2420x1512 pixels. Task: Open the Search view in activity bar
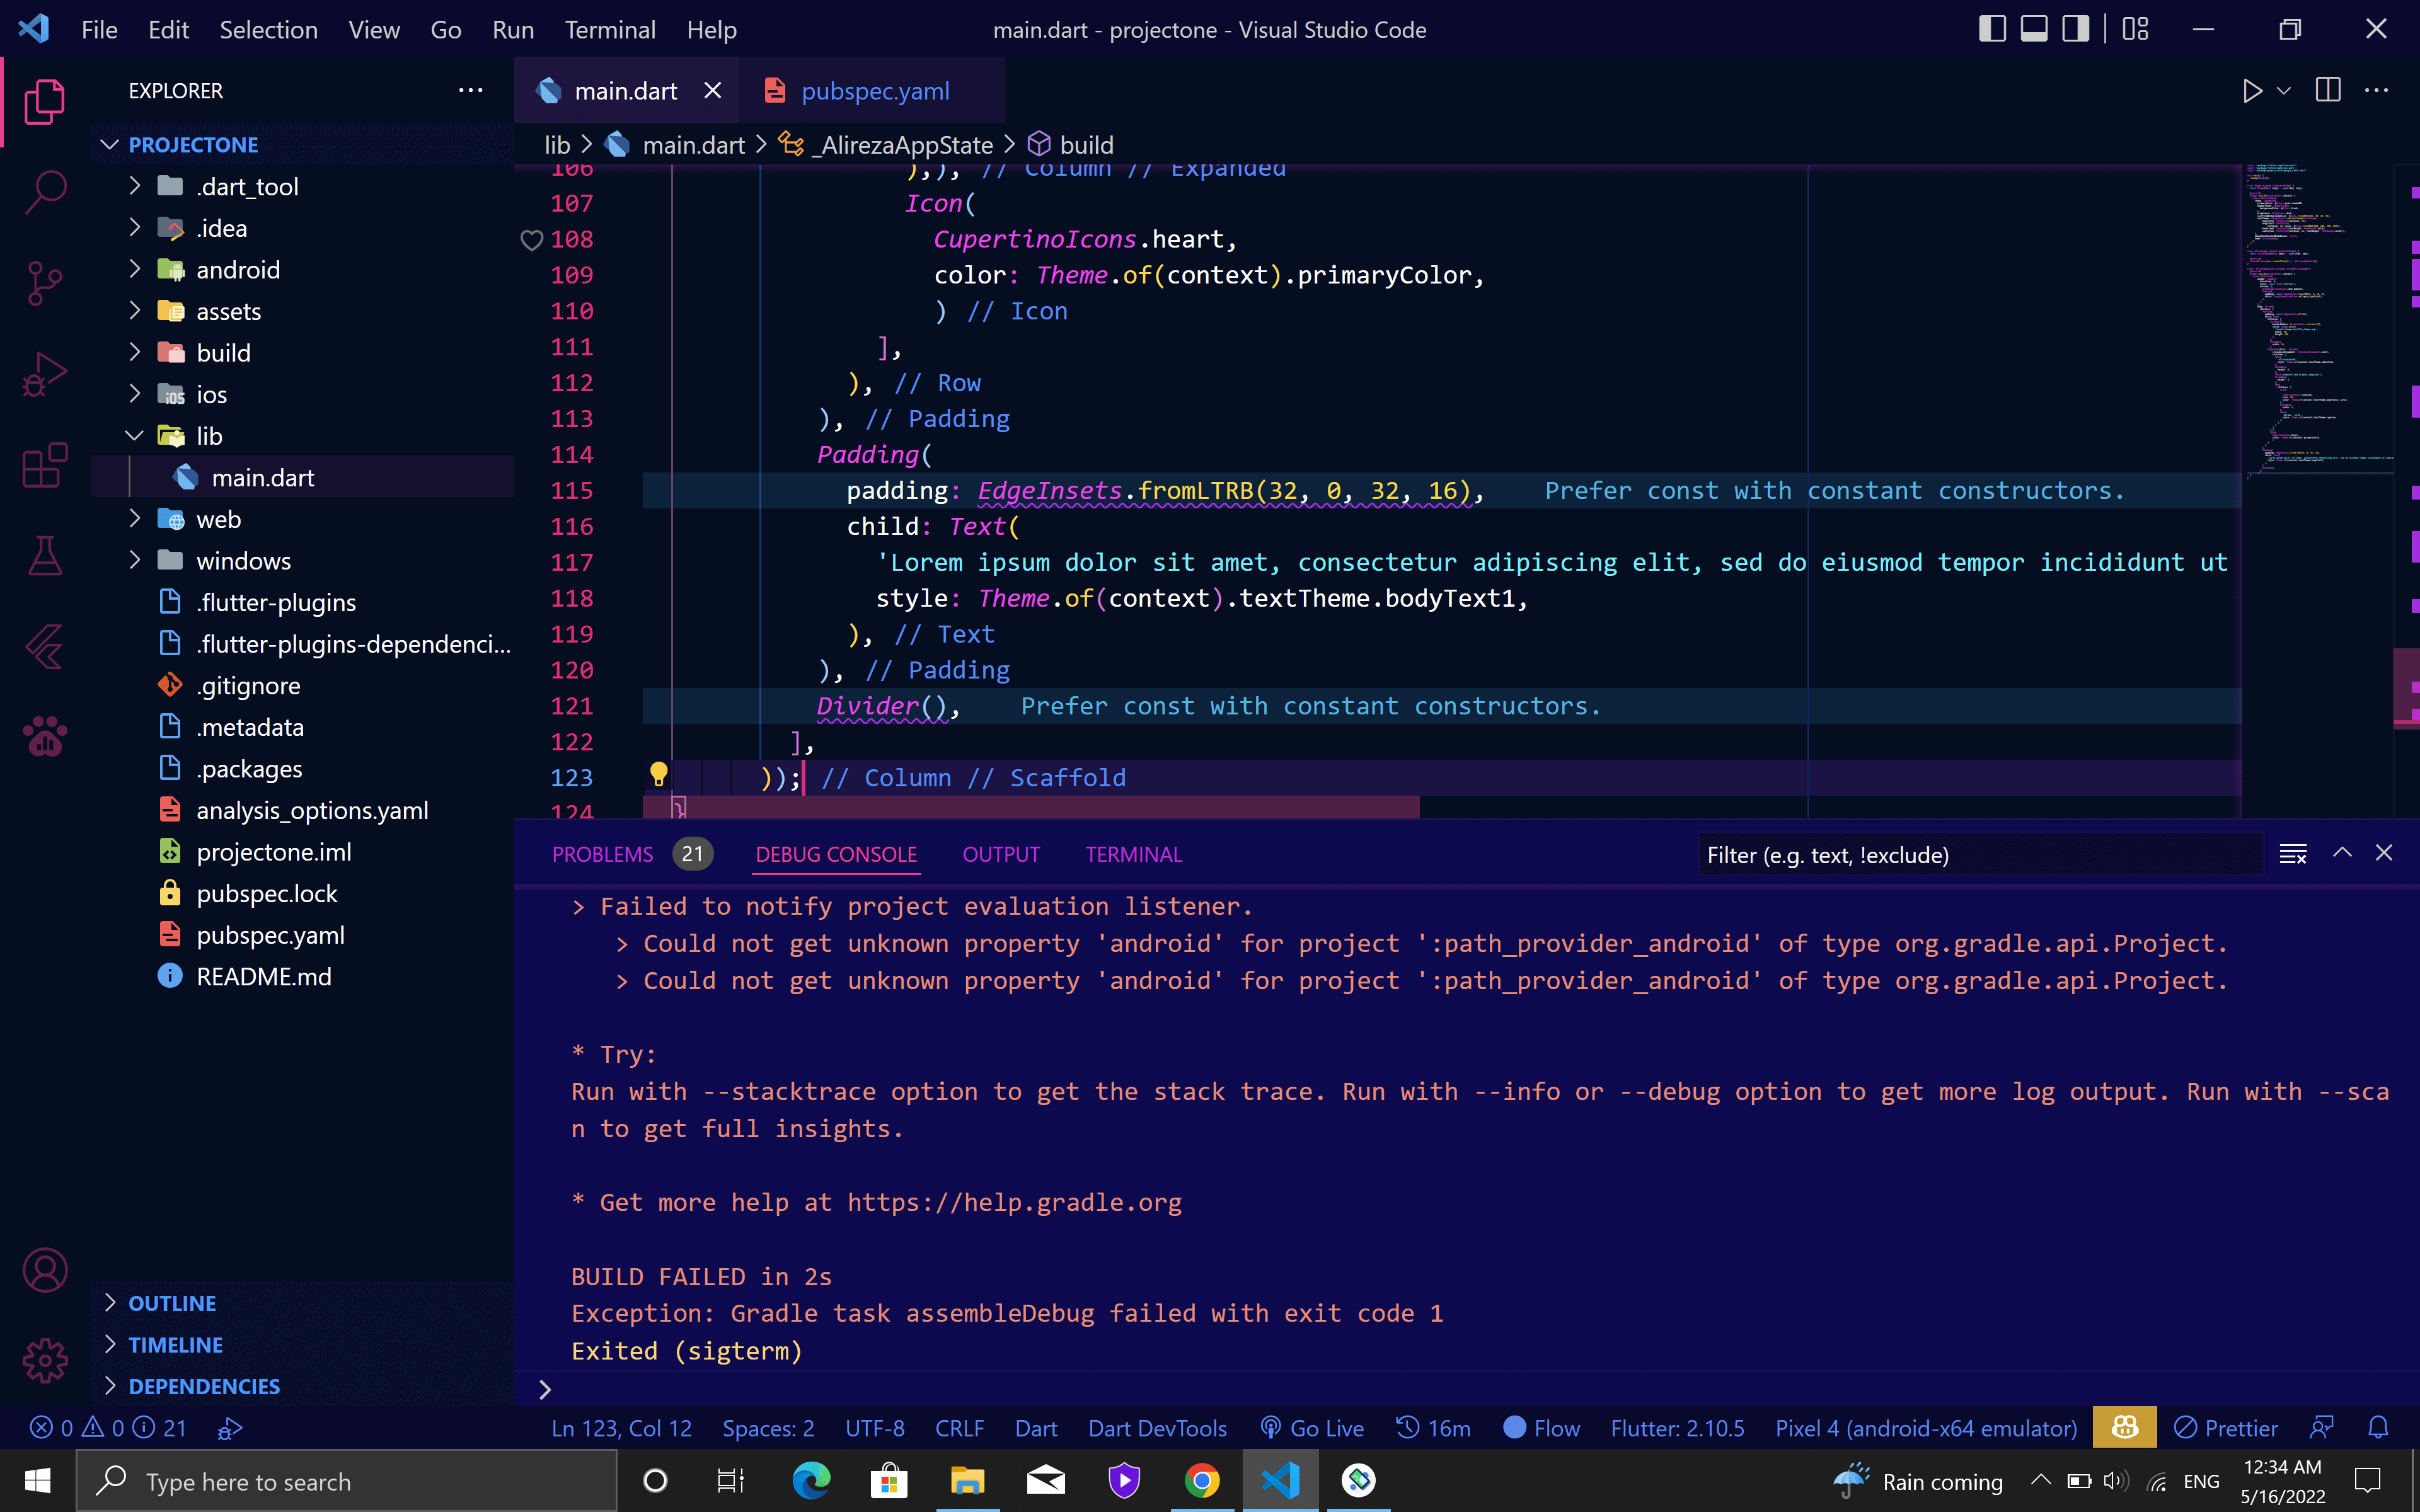click(45, 191)
